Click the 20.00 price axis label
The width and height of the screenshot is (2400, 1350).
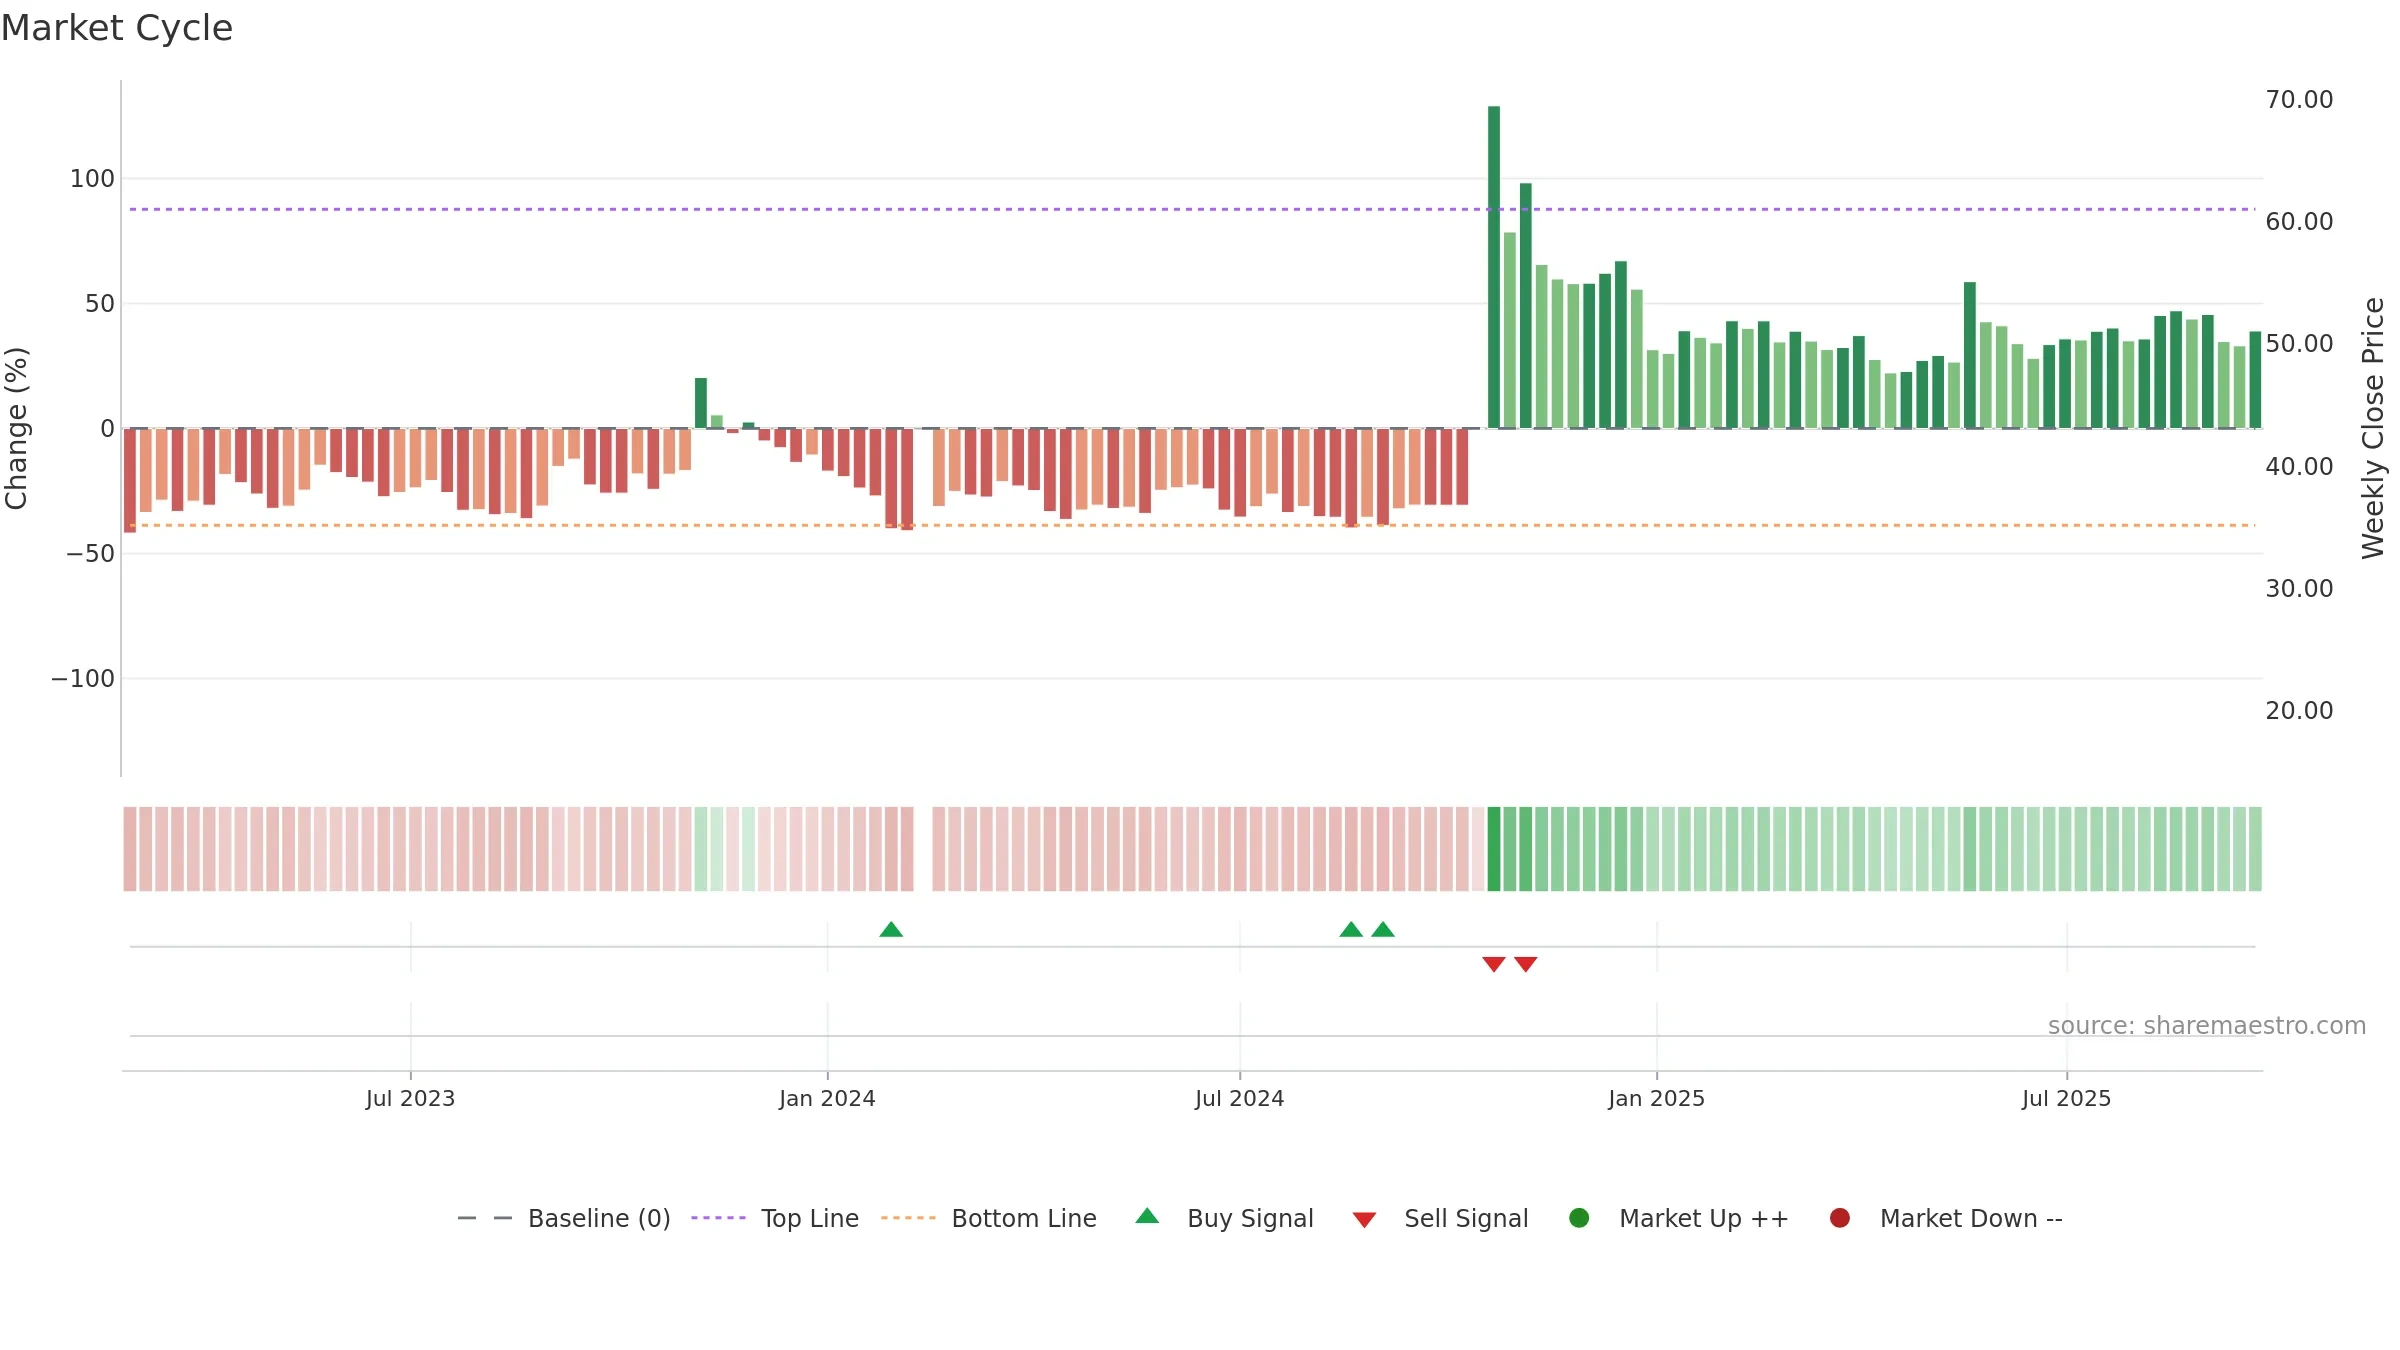[x=2299, y=711]
